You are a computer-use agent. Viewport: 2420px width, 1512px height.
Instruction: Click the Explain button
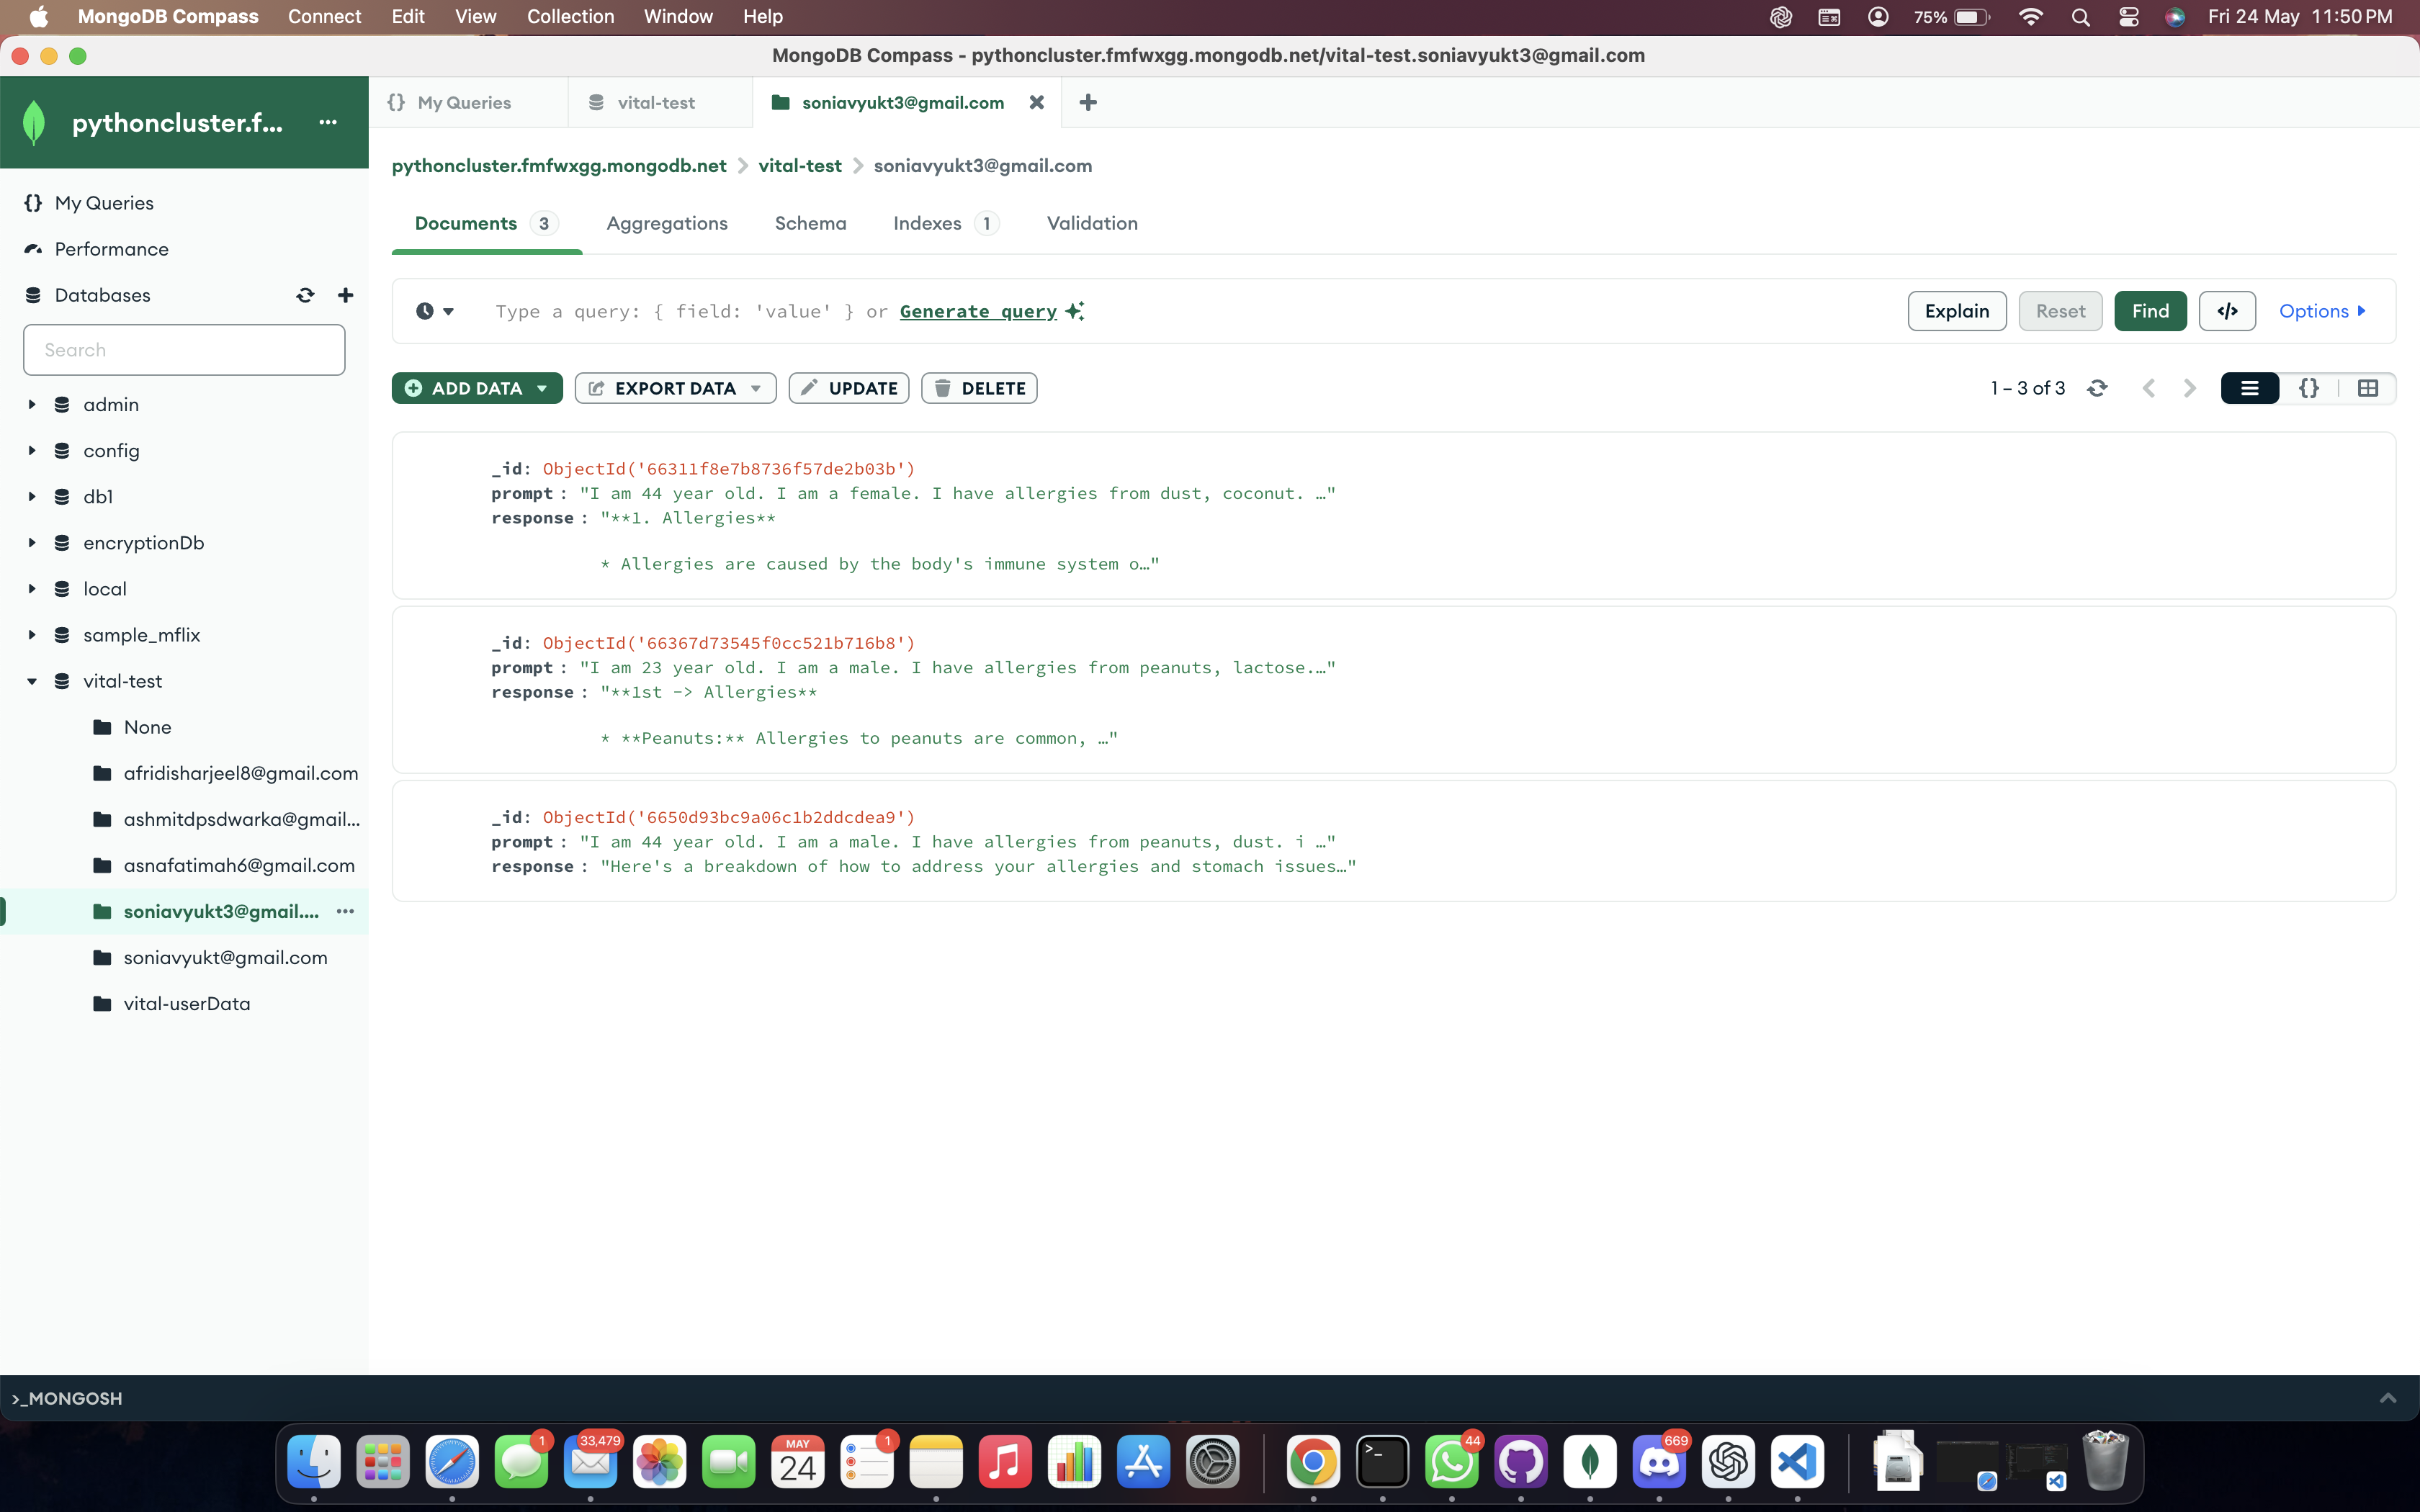click(1957, 311)
